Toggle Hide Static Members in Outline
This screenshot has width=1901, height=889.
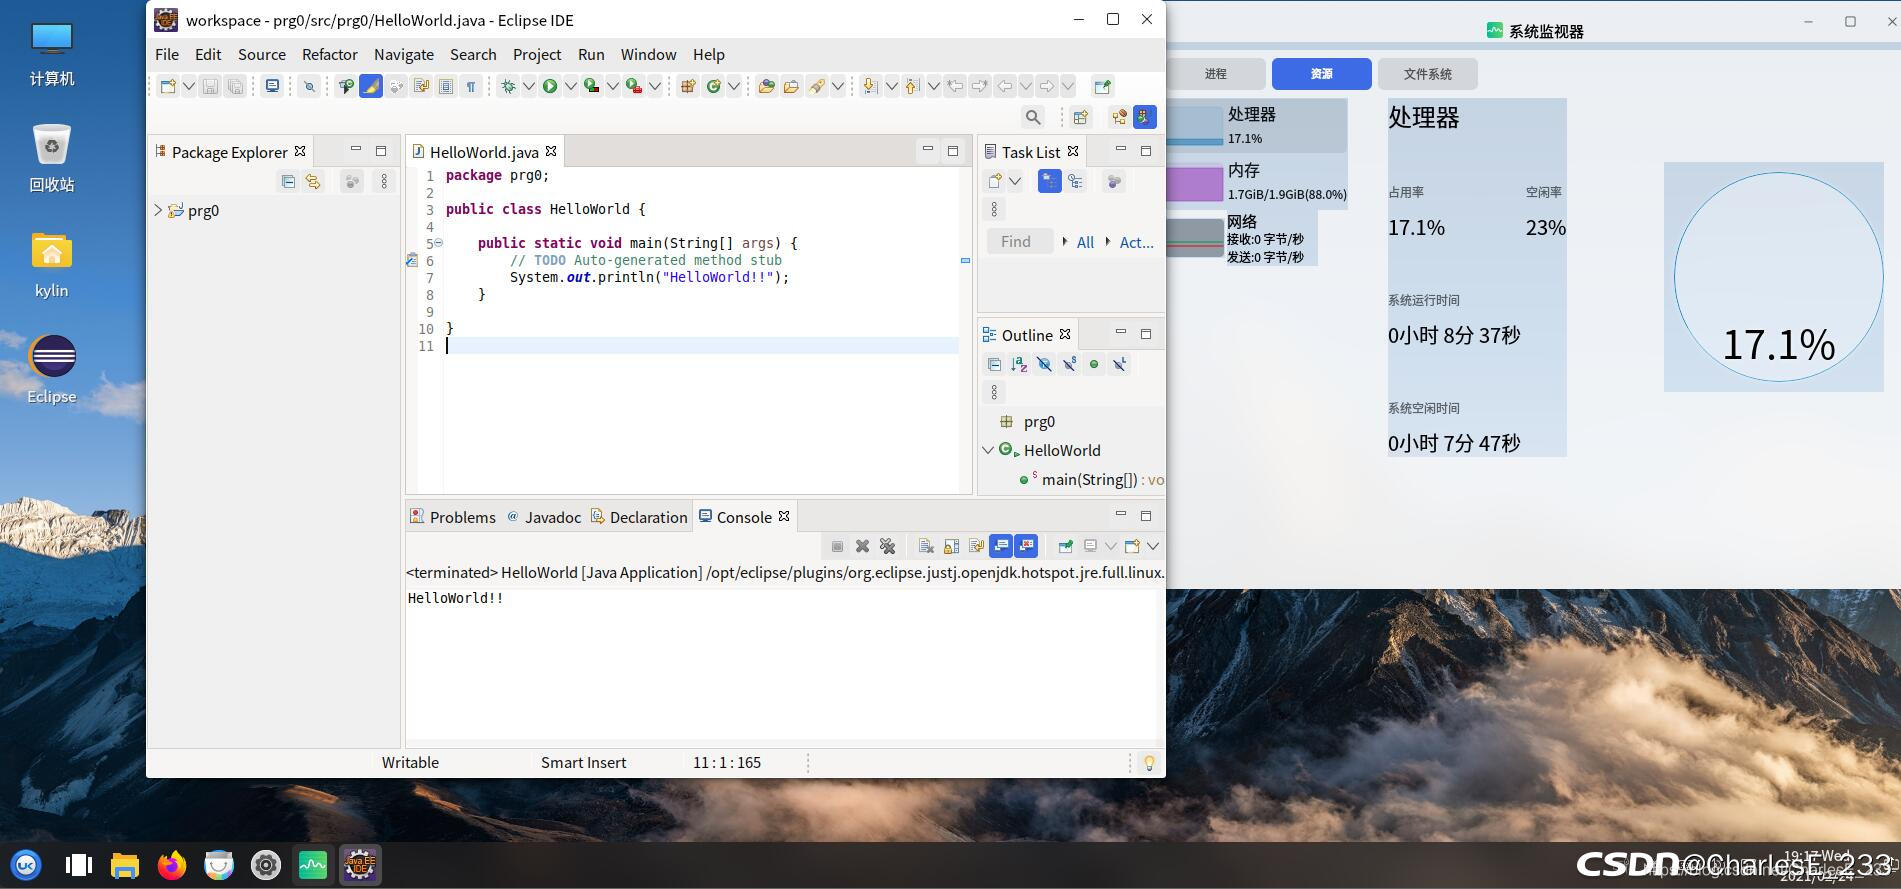(x=1069, y=364)
